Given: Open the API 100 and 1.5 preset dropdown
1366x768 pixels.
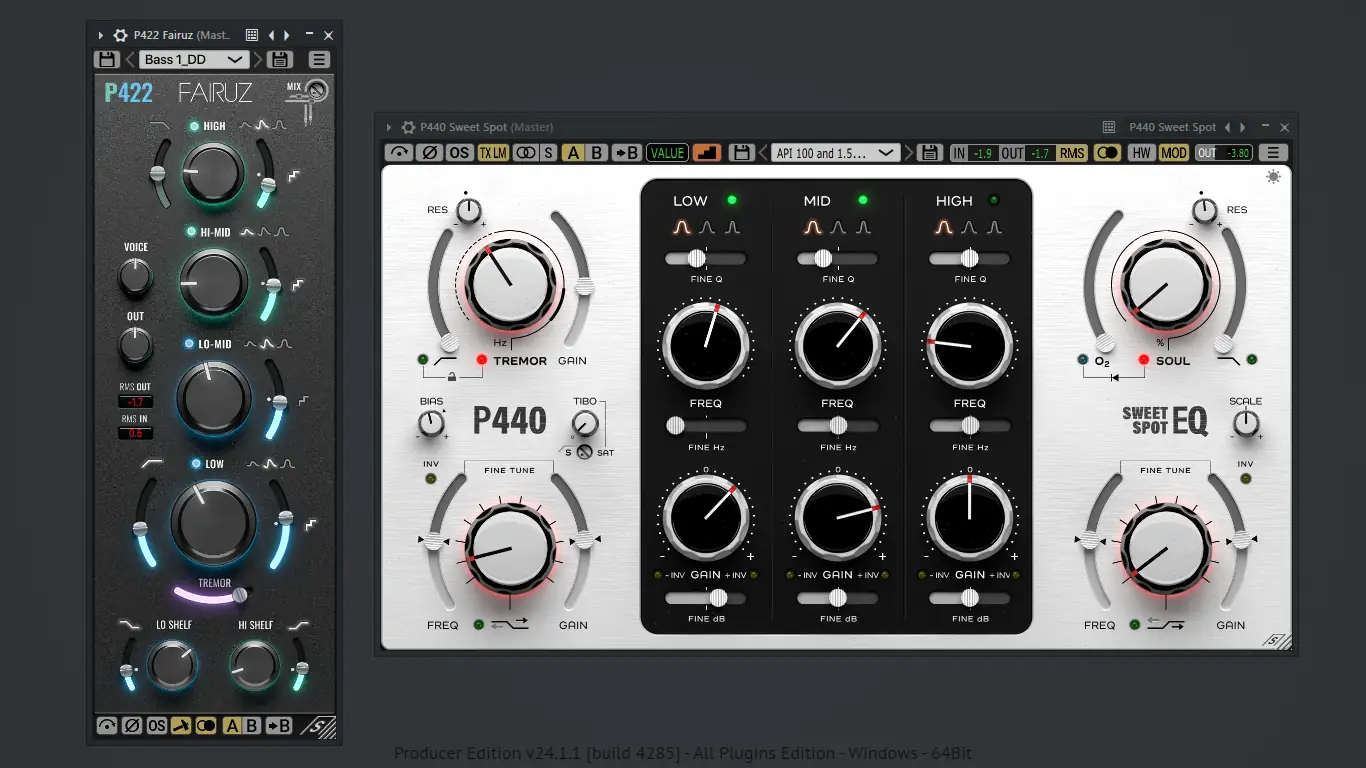Looking at the screenshot, I should [x=836, y=152].
